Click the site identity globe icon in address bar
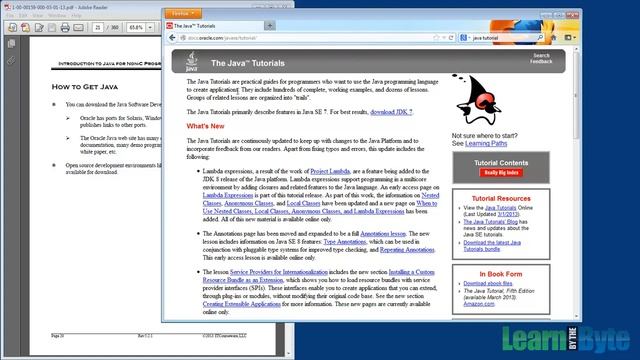640x360 pixels. point(183,38)
